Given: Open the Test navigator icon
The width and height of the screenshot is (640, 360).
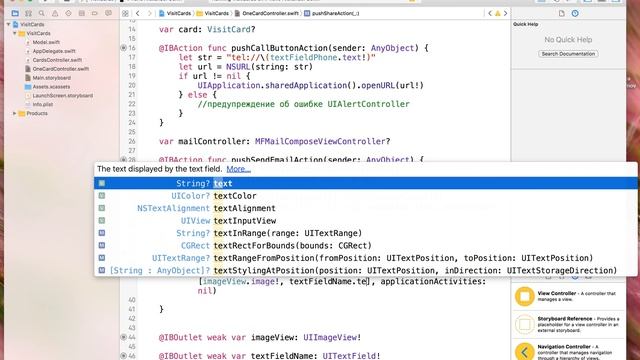Looking at the screenshot, I should tap(68, 13).
